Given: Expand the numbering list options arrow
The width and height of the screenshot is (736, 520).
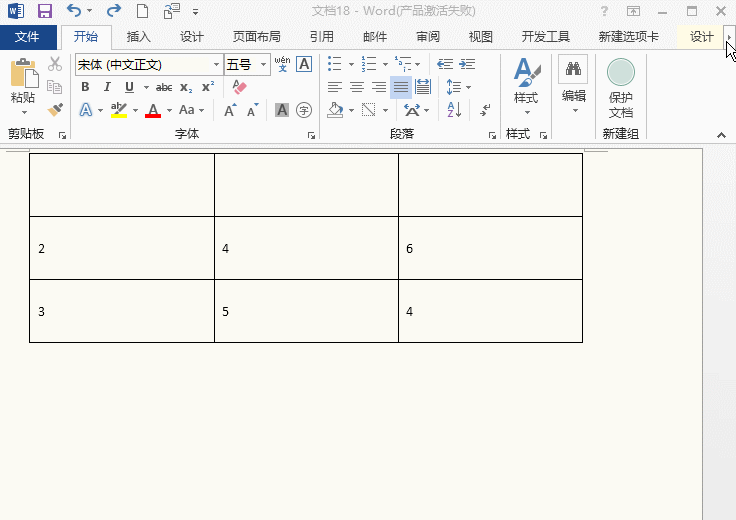Looking at the screenshot, I should [x=385, y=64].
